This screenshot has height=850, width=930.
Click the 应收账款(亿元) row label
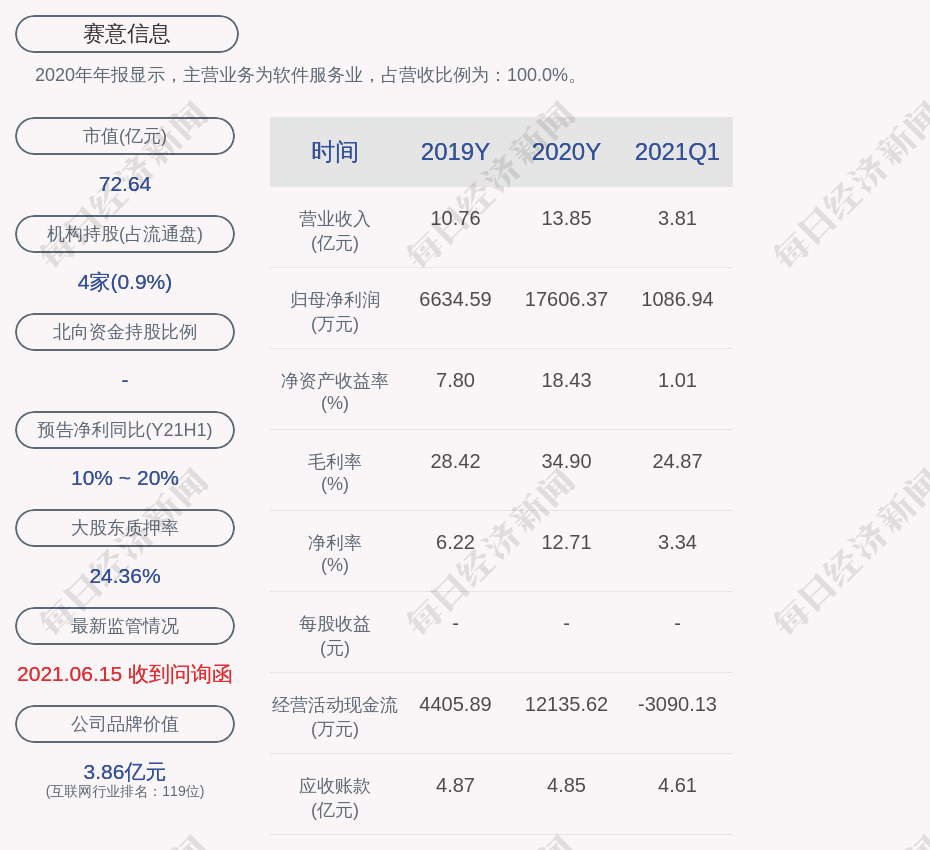[335, 798]
